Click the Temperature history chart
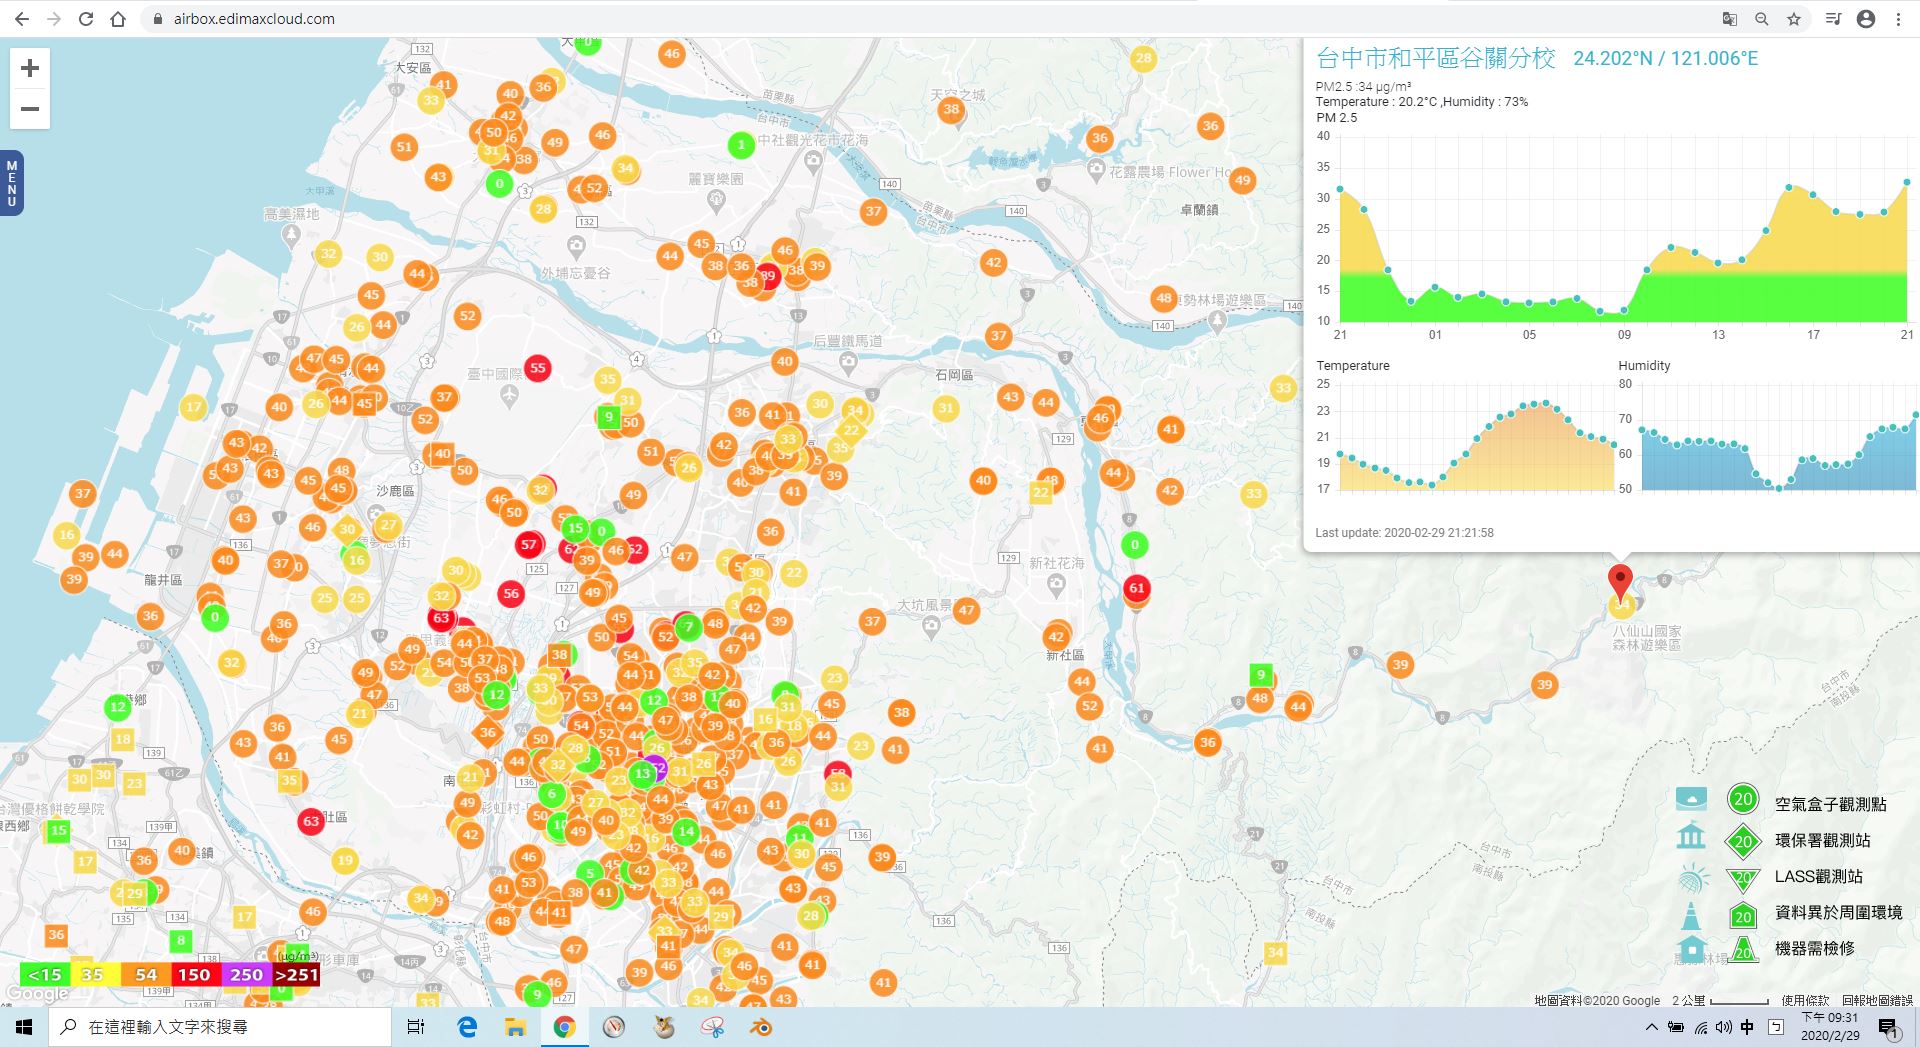 coord(1466,436)
